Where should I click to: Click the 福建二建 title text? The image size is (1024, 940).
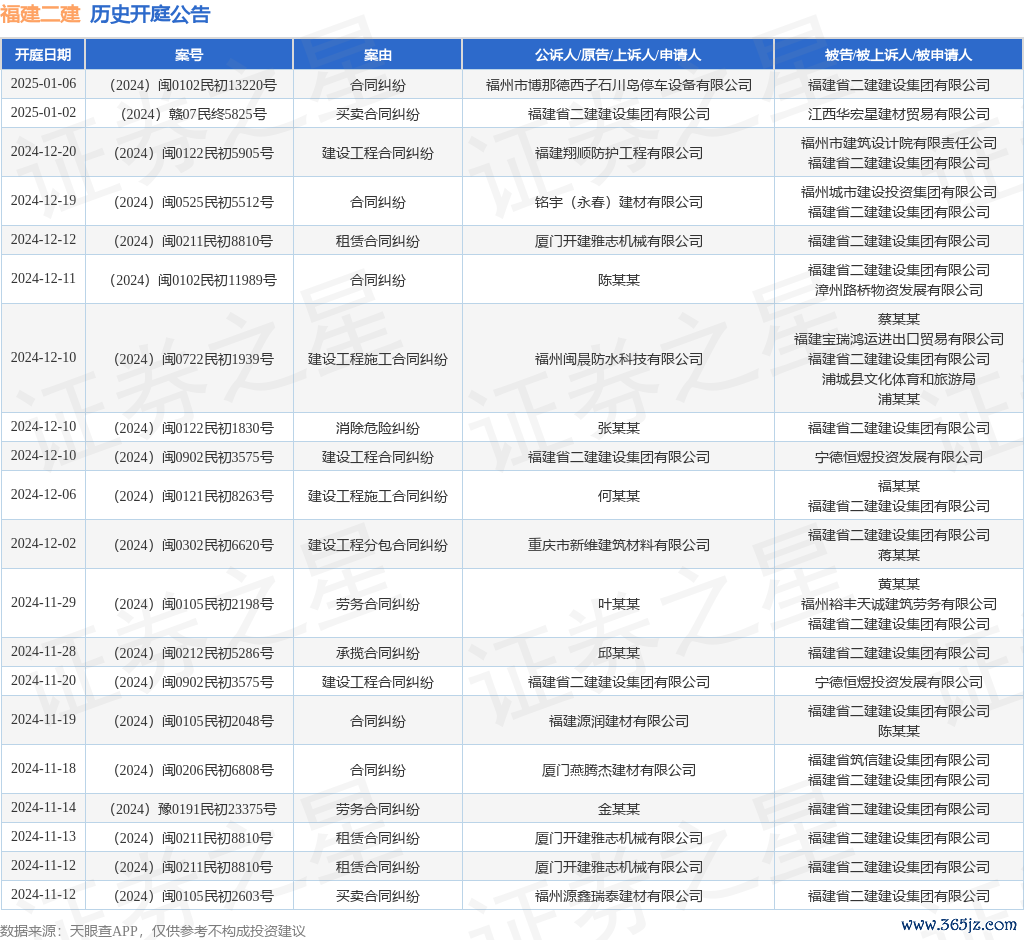(x=40, y=14)
